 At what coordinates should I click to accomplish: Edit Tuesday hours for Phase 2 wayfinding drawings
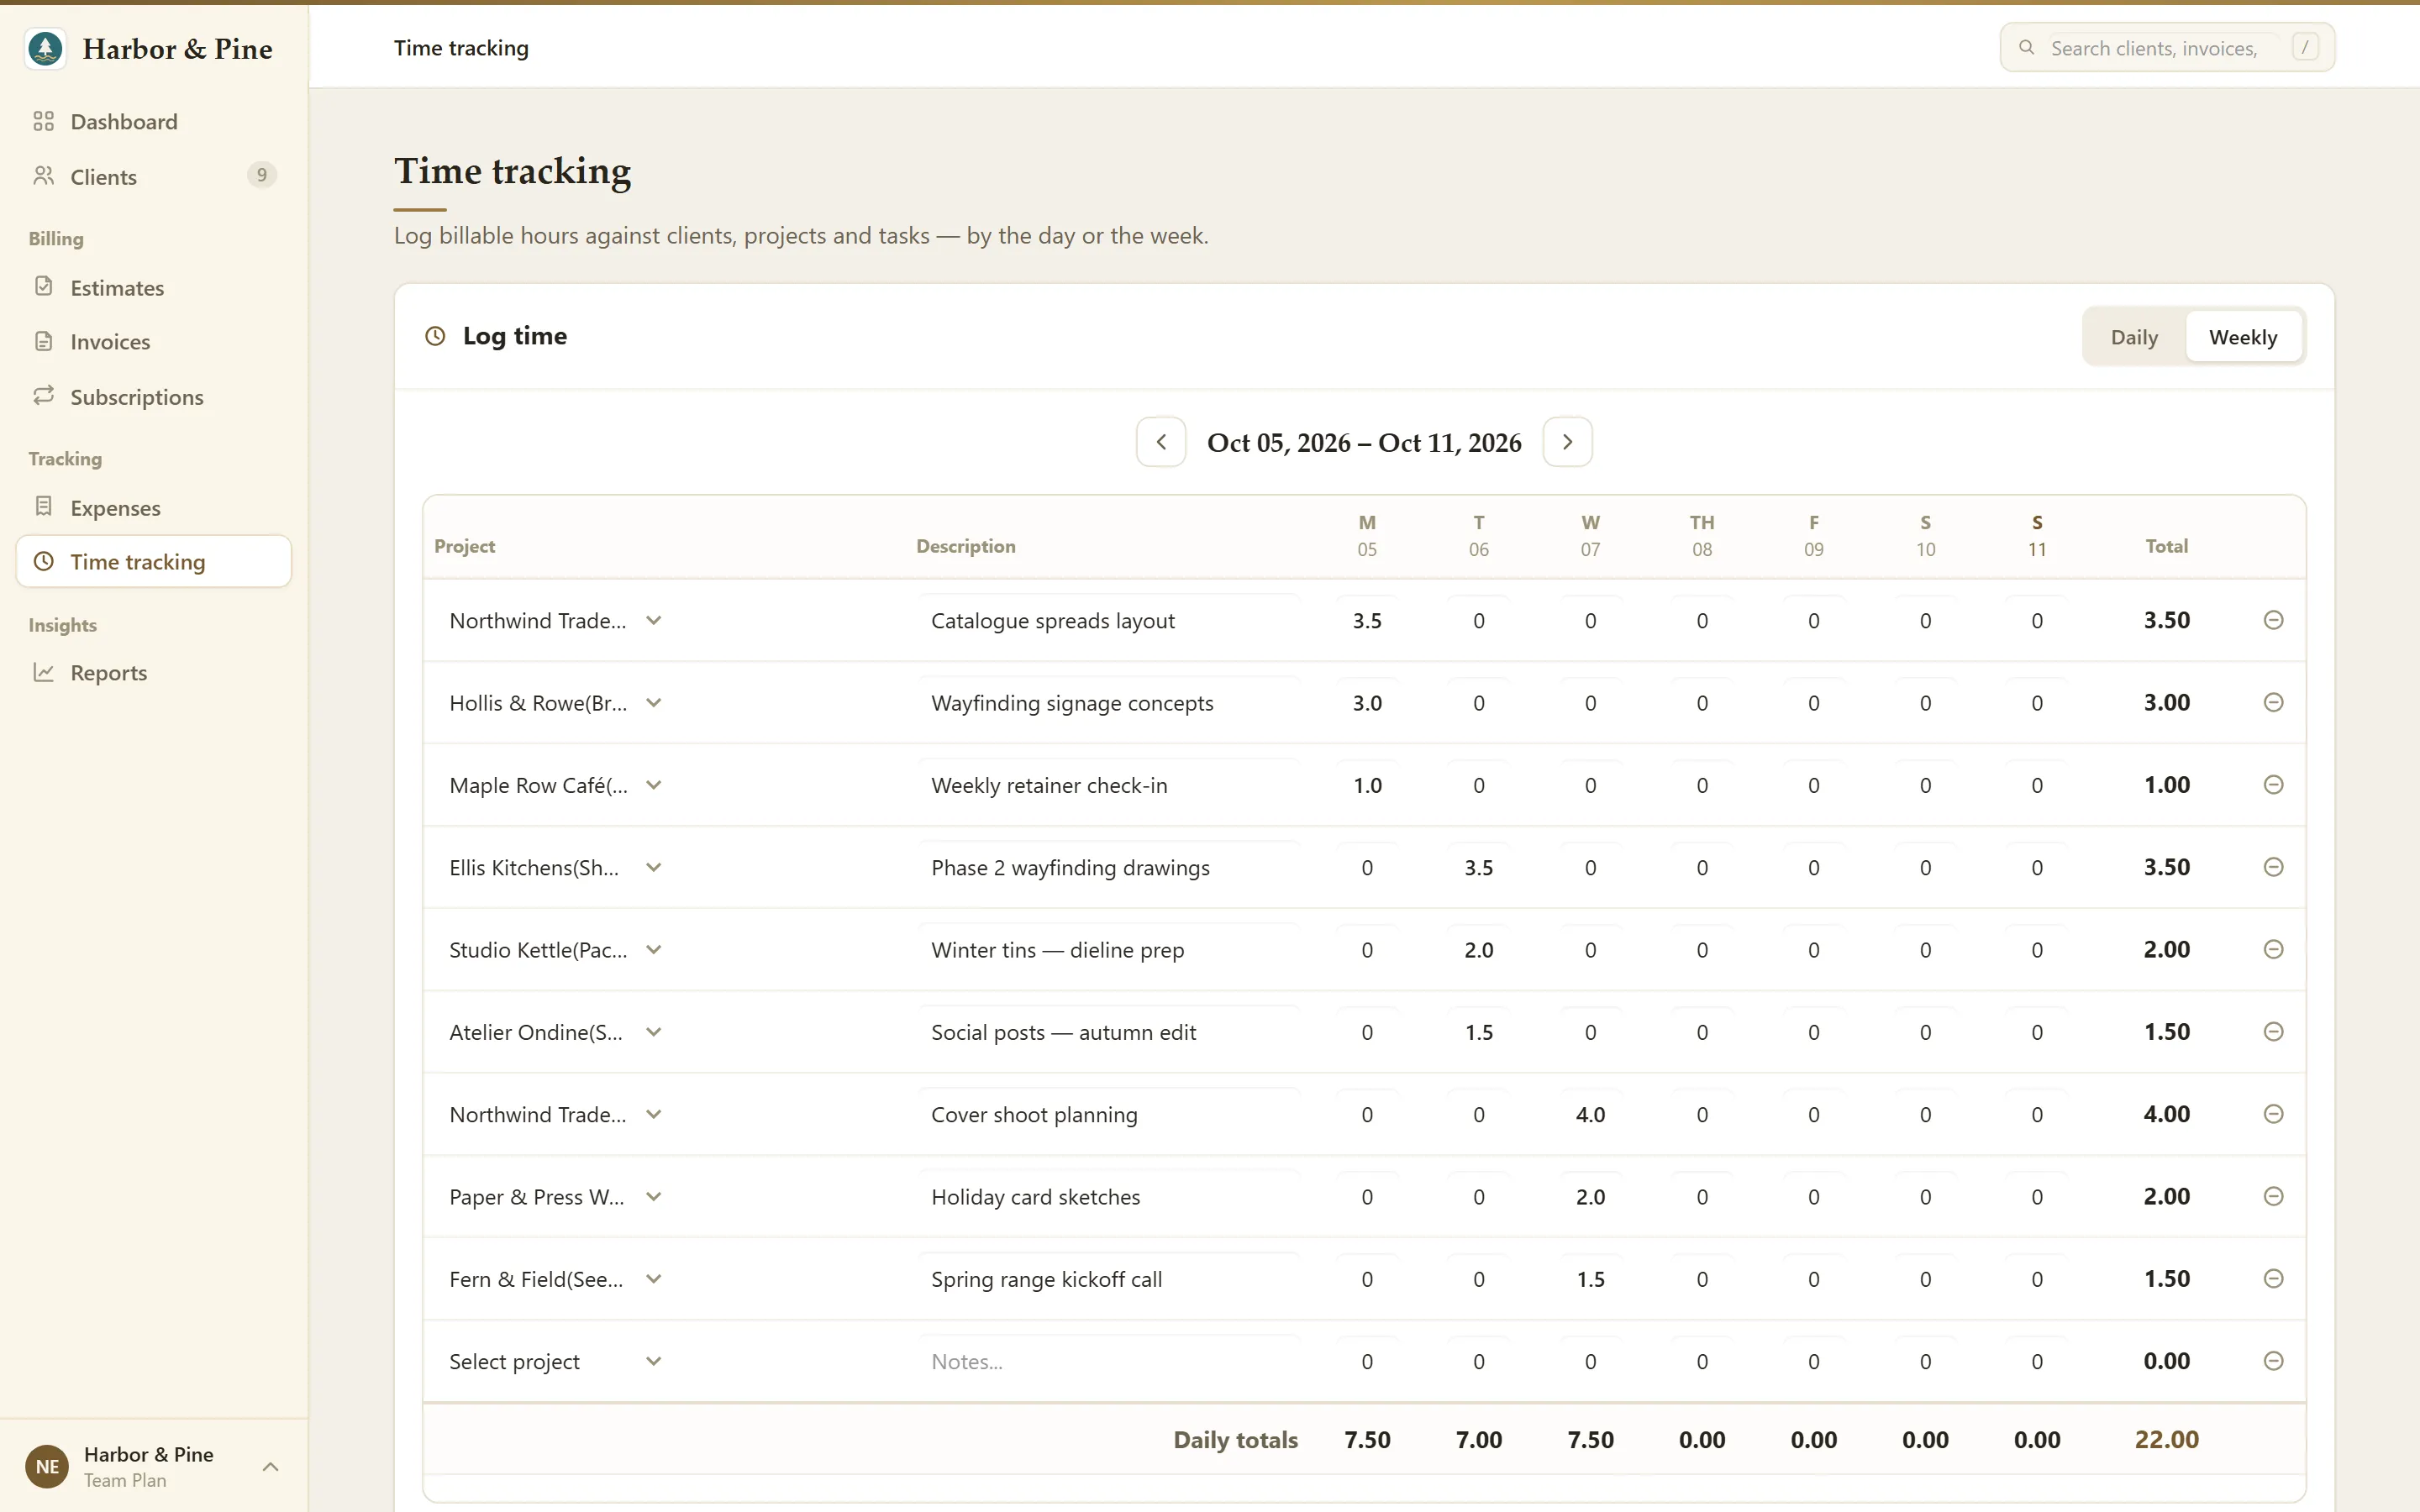(1478, 867)
